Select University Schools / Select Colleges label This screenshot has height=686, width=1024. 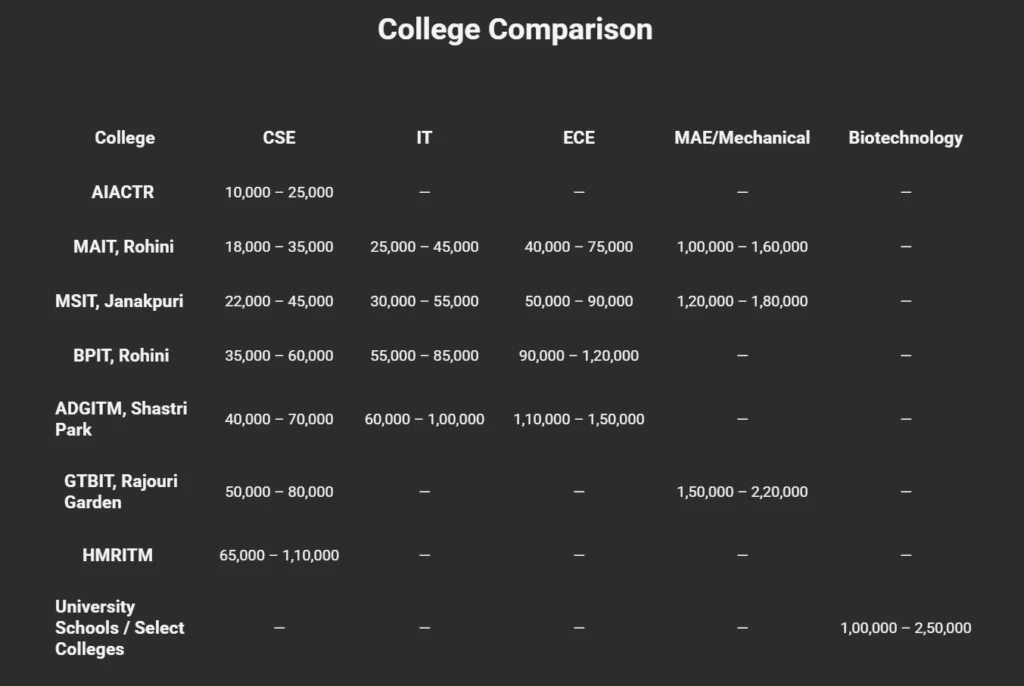[120, 628]
